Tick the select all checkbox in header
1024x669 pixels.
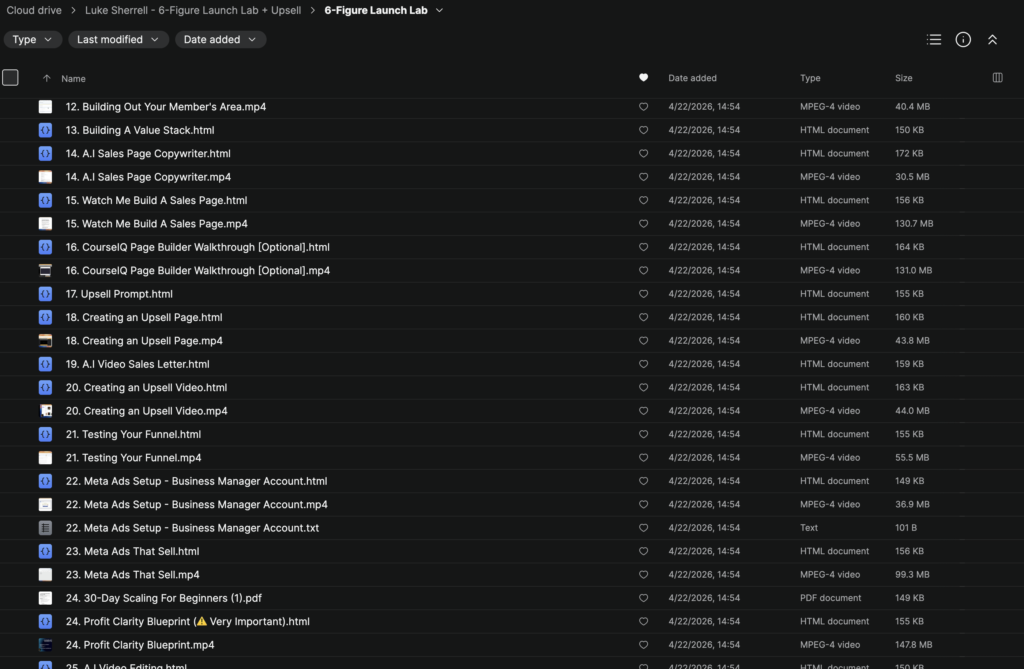point(11,78)
